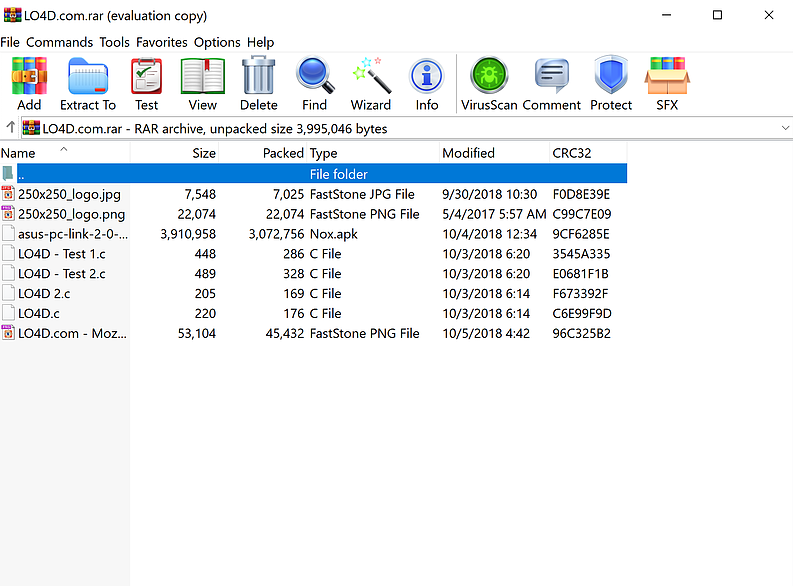Open the Commands menu
The height and width of the screenshot is (586, 793).
60,42
